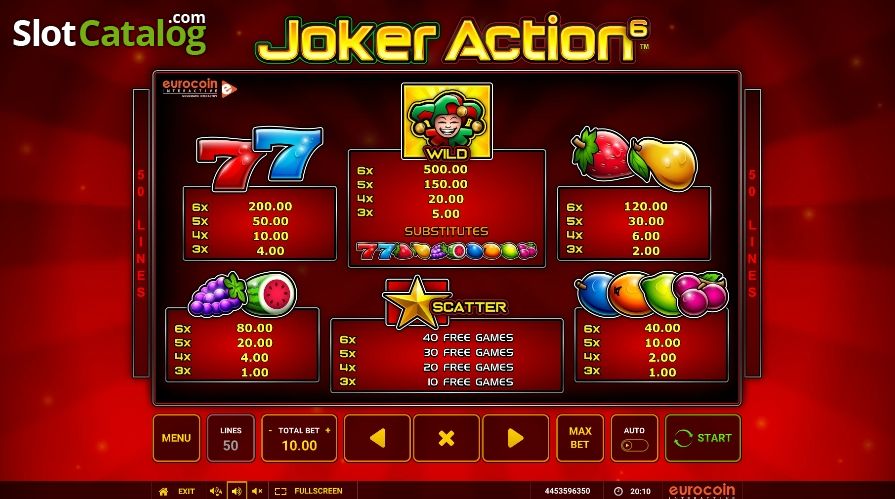Image resolution: width=895 pixels, height=499 pixels.
Task: Start a spin with START button
Action: point(703,438)
